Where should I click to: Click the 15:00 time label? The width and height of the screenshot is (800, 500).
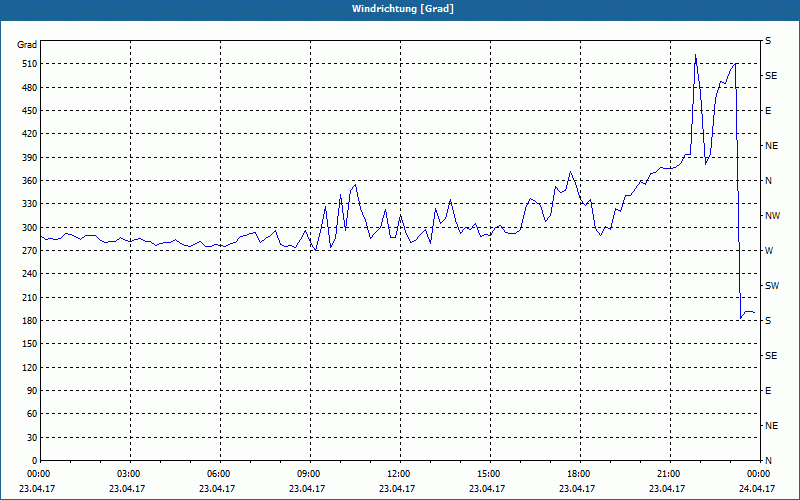[489, 474]
